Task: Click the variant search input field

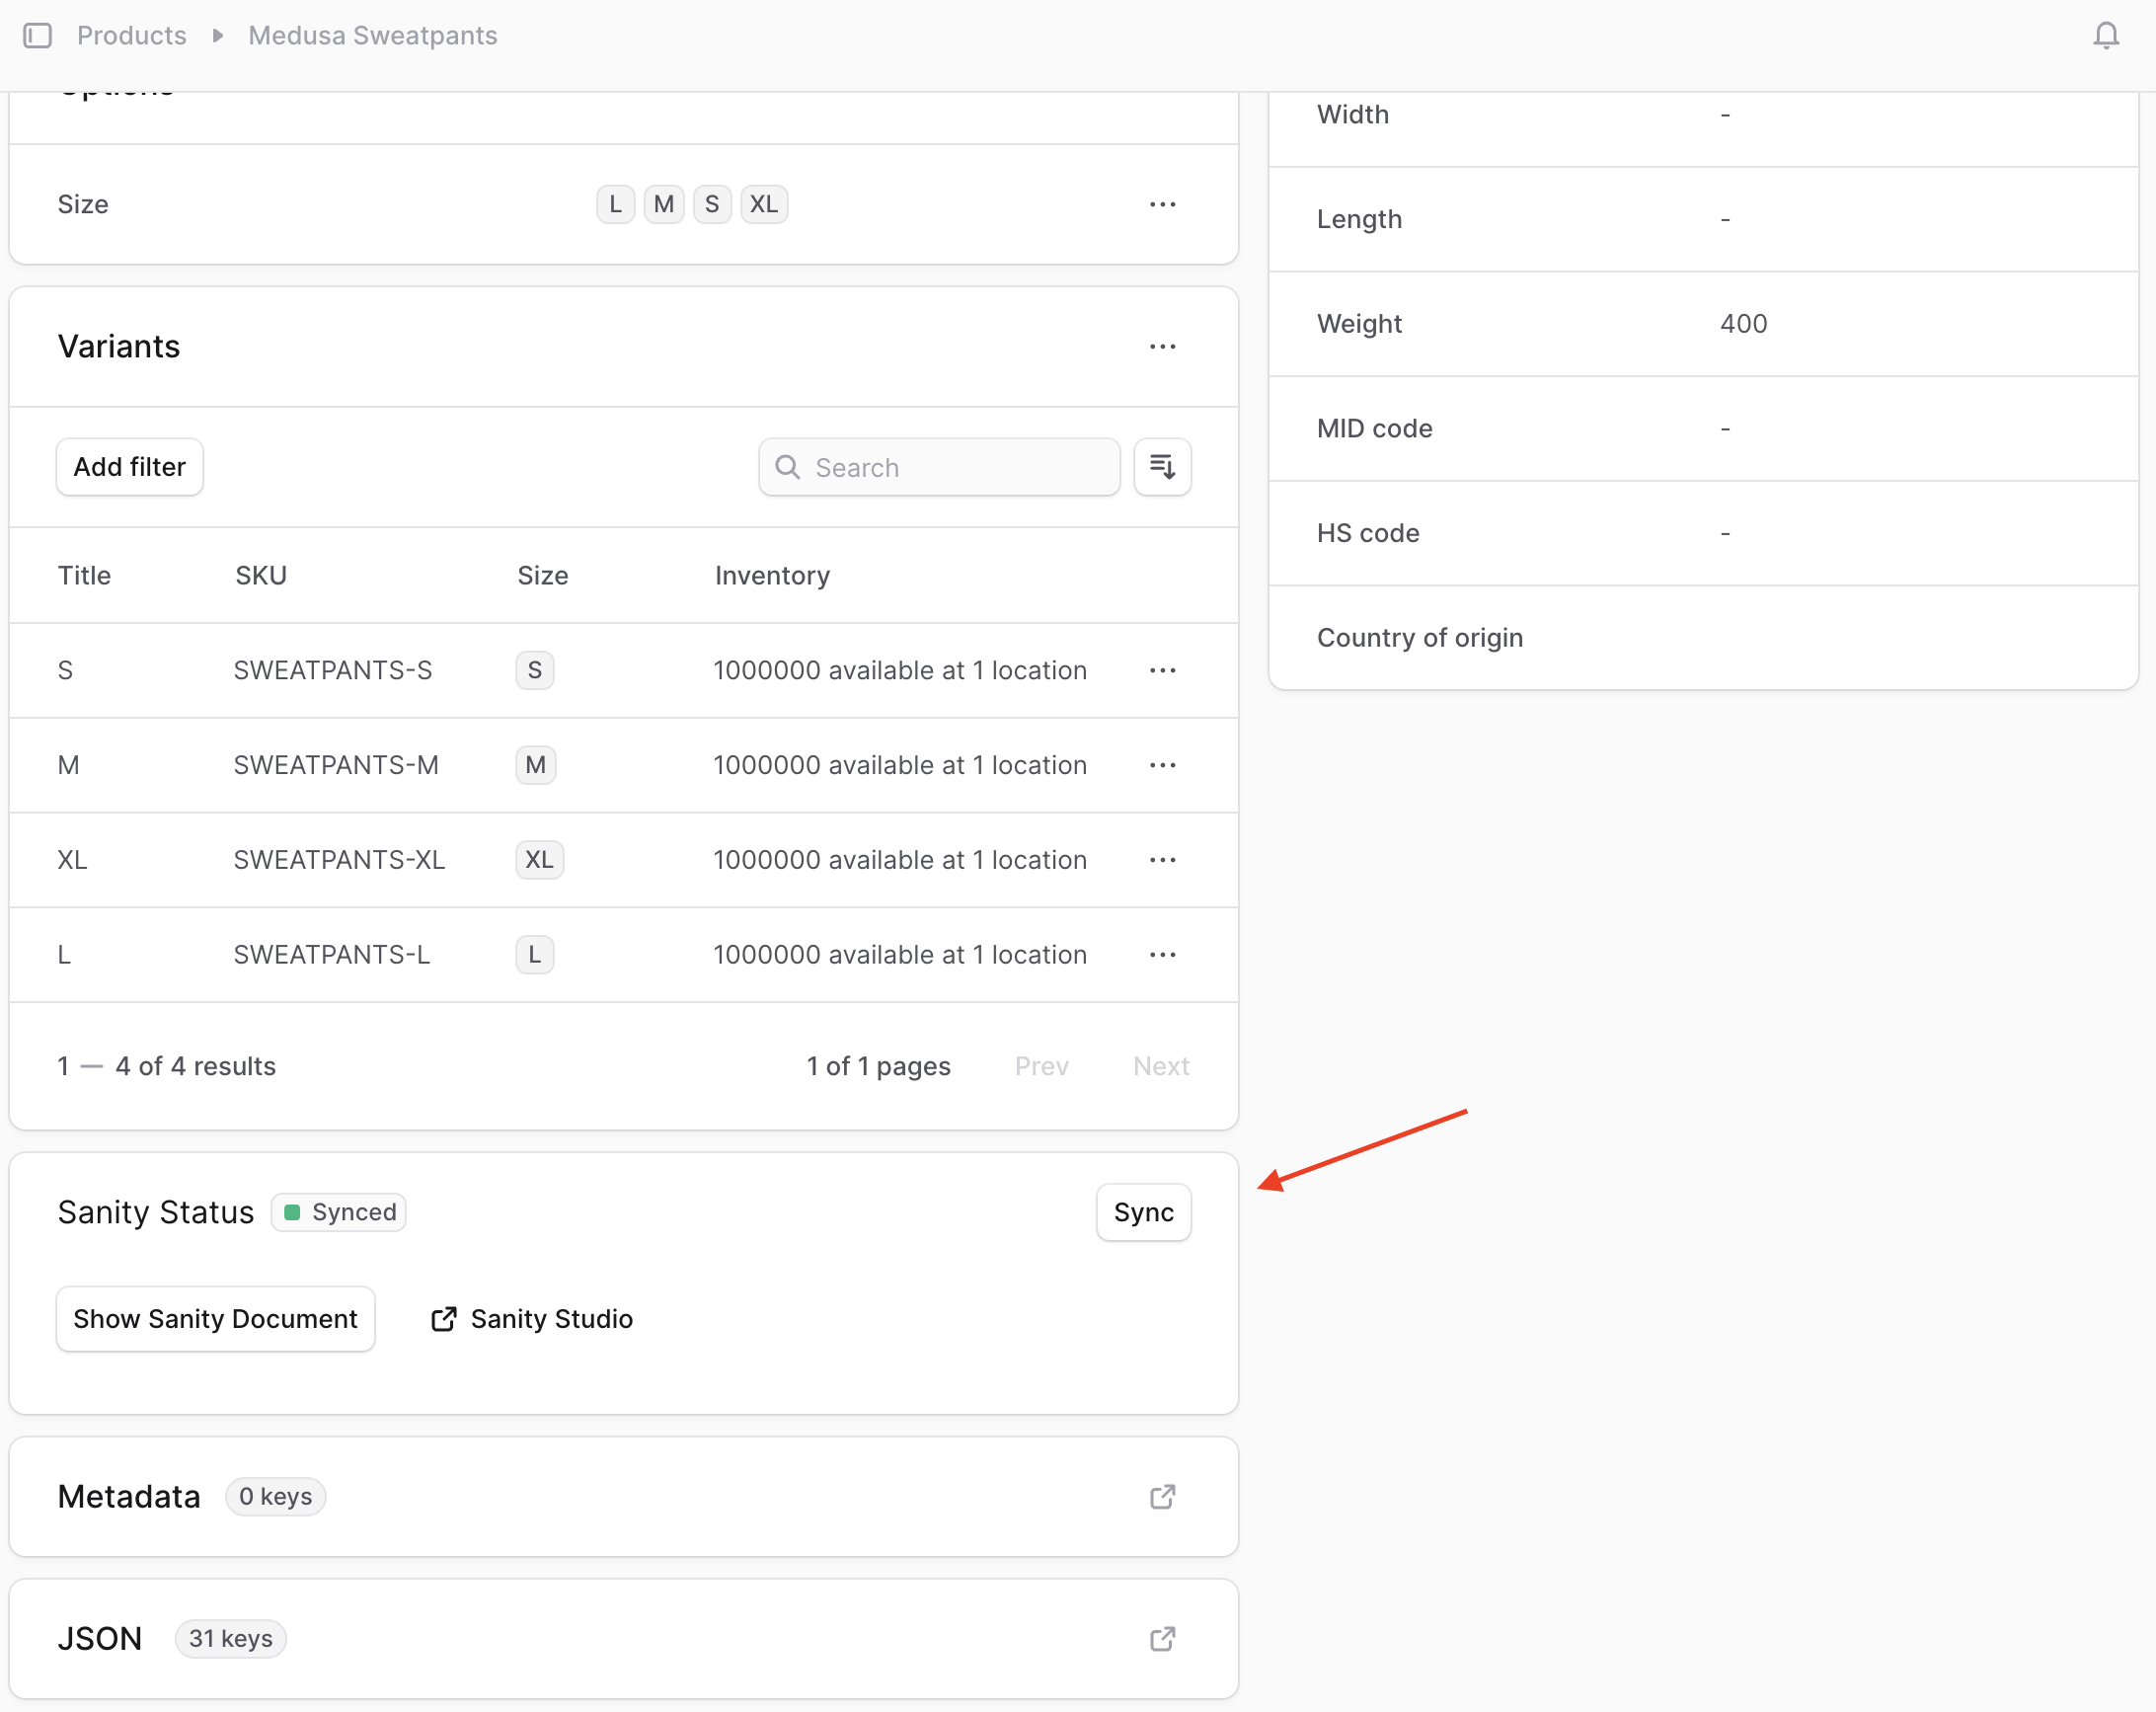Action: click(938, 466)
